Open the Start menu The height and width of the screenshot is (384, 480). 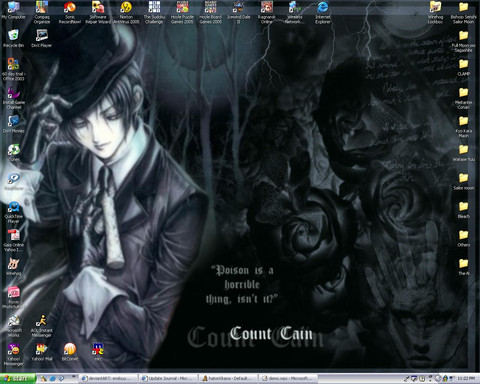click(x=17, y=378)
